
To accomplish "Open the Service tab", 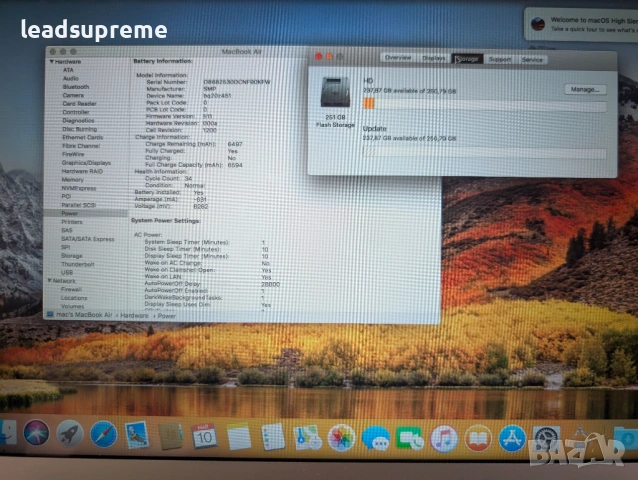I will [532, 60].
